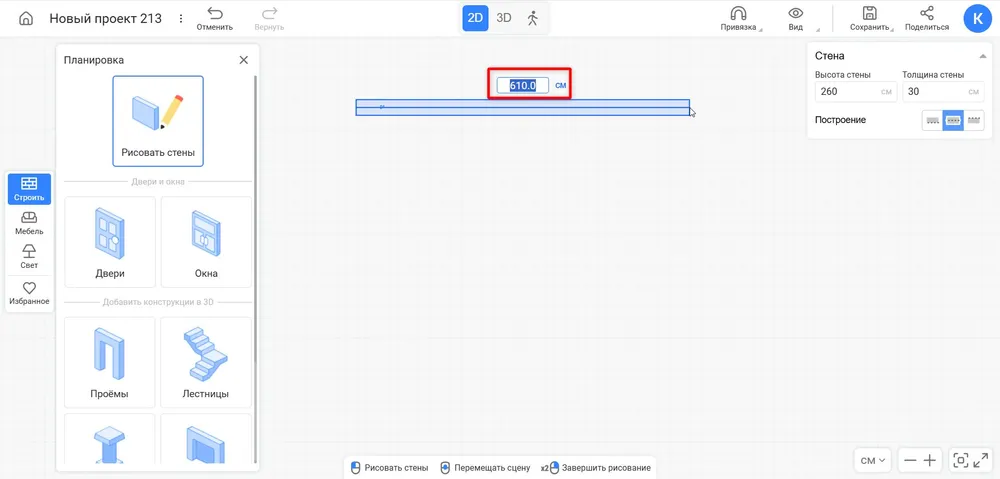Select center wall alignment for Построение

click(953, 120)
